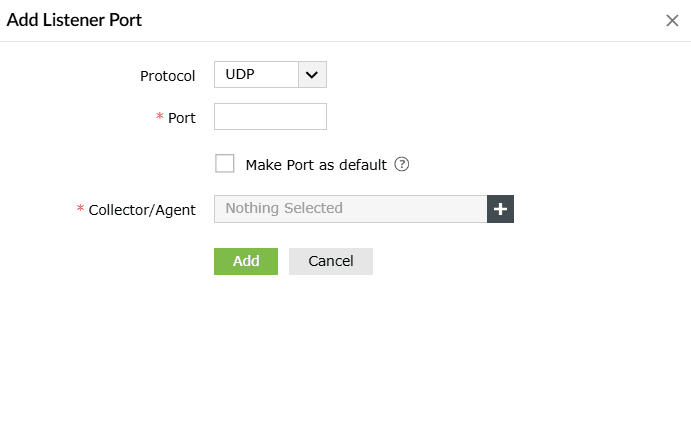
Task: Click the red asterisk next to Collector/Agent
Action: point(81,210)
